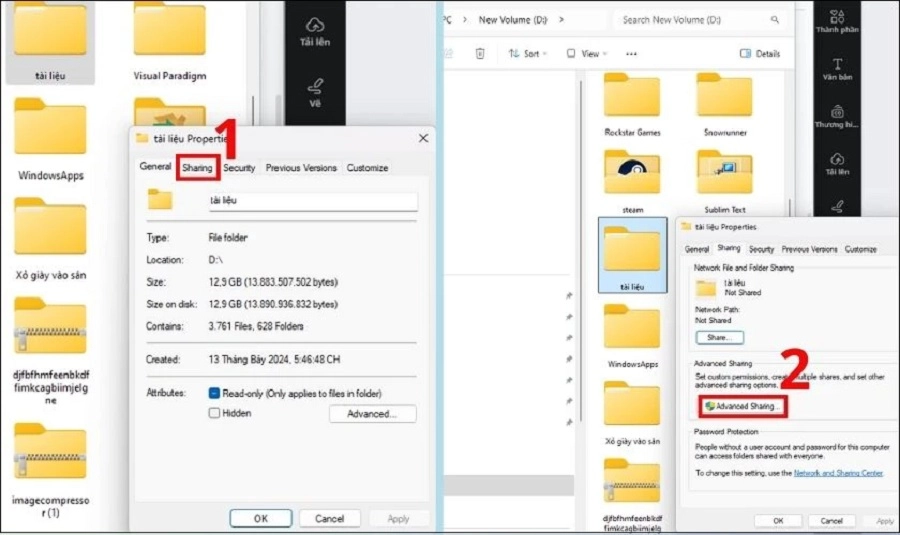Open the three-dot See more menu

(632, 53)
